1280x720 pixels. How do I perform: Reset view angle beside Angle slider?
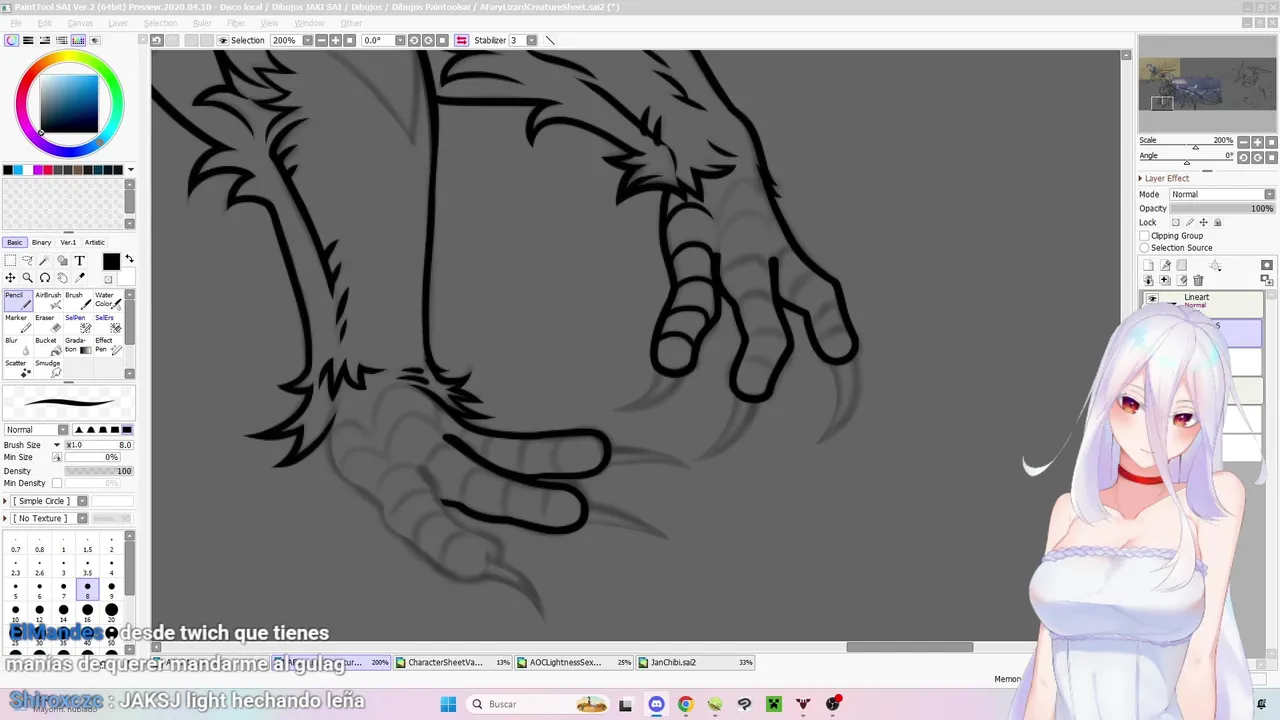coord(1271,158)
